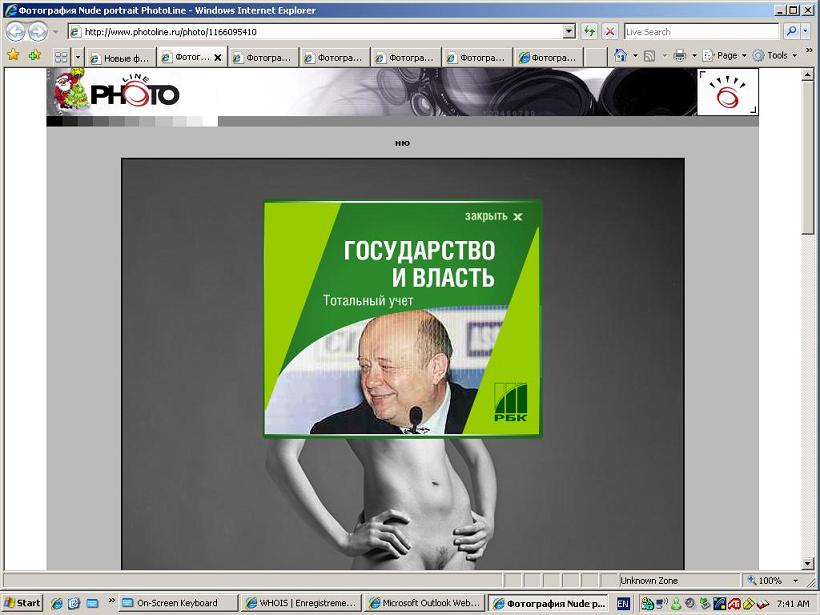
Task: Open the Page menu dropdown
Action: (726, 56)
